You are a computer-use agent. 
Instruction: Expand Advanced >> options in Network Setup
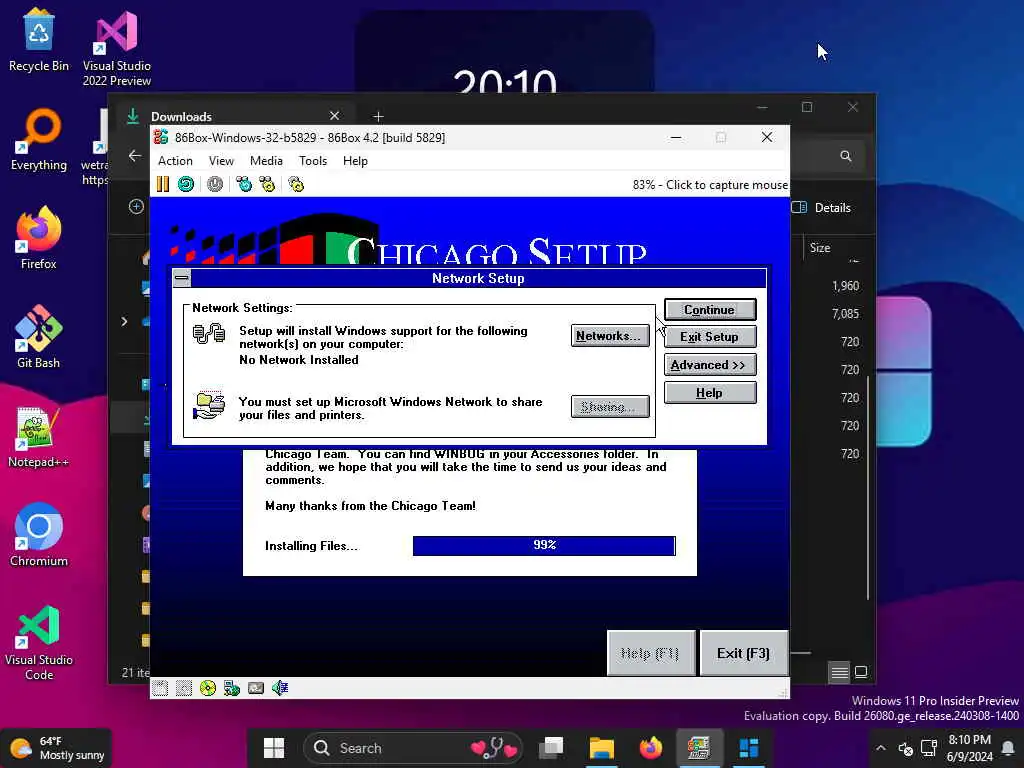[x=710, y=365]
